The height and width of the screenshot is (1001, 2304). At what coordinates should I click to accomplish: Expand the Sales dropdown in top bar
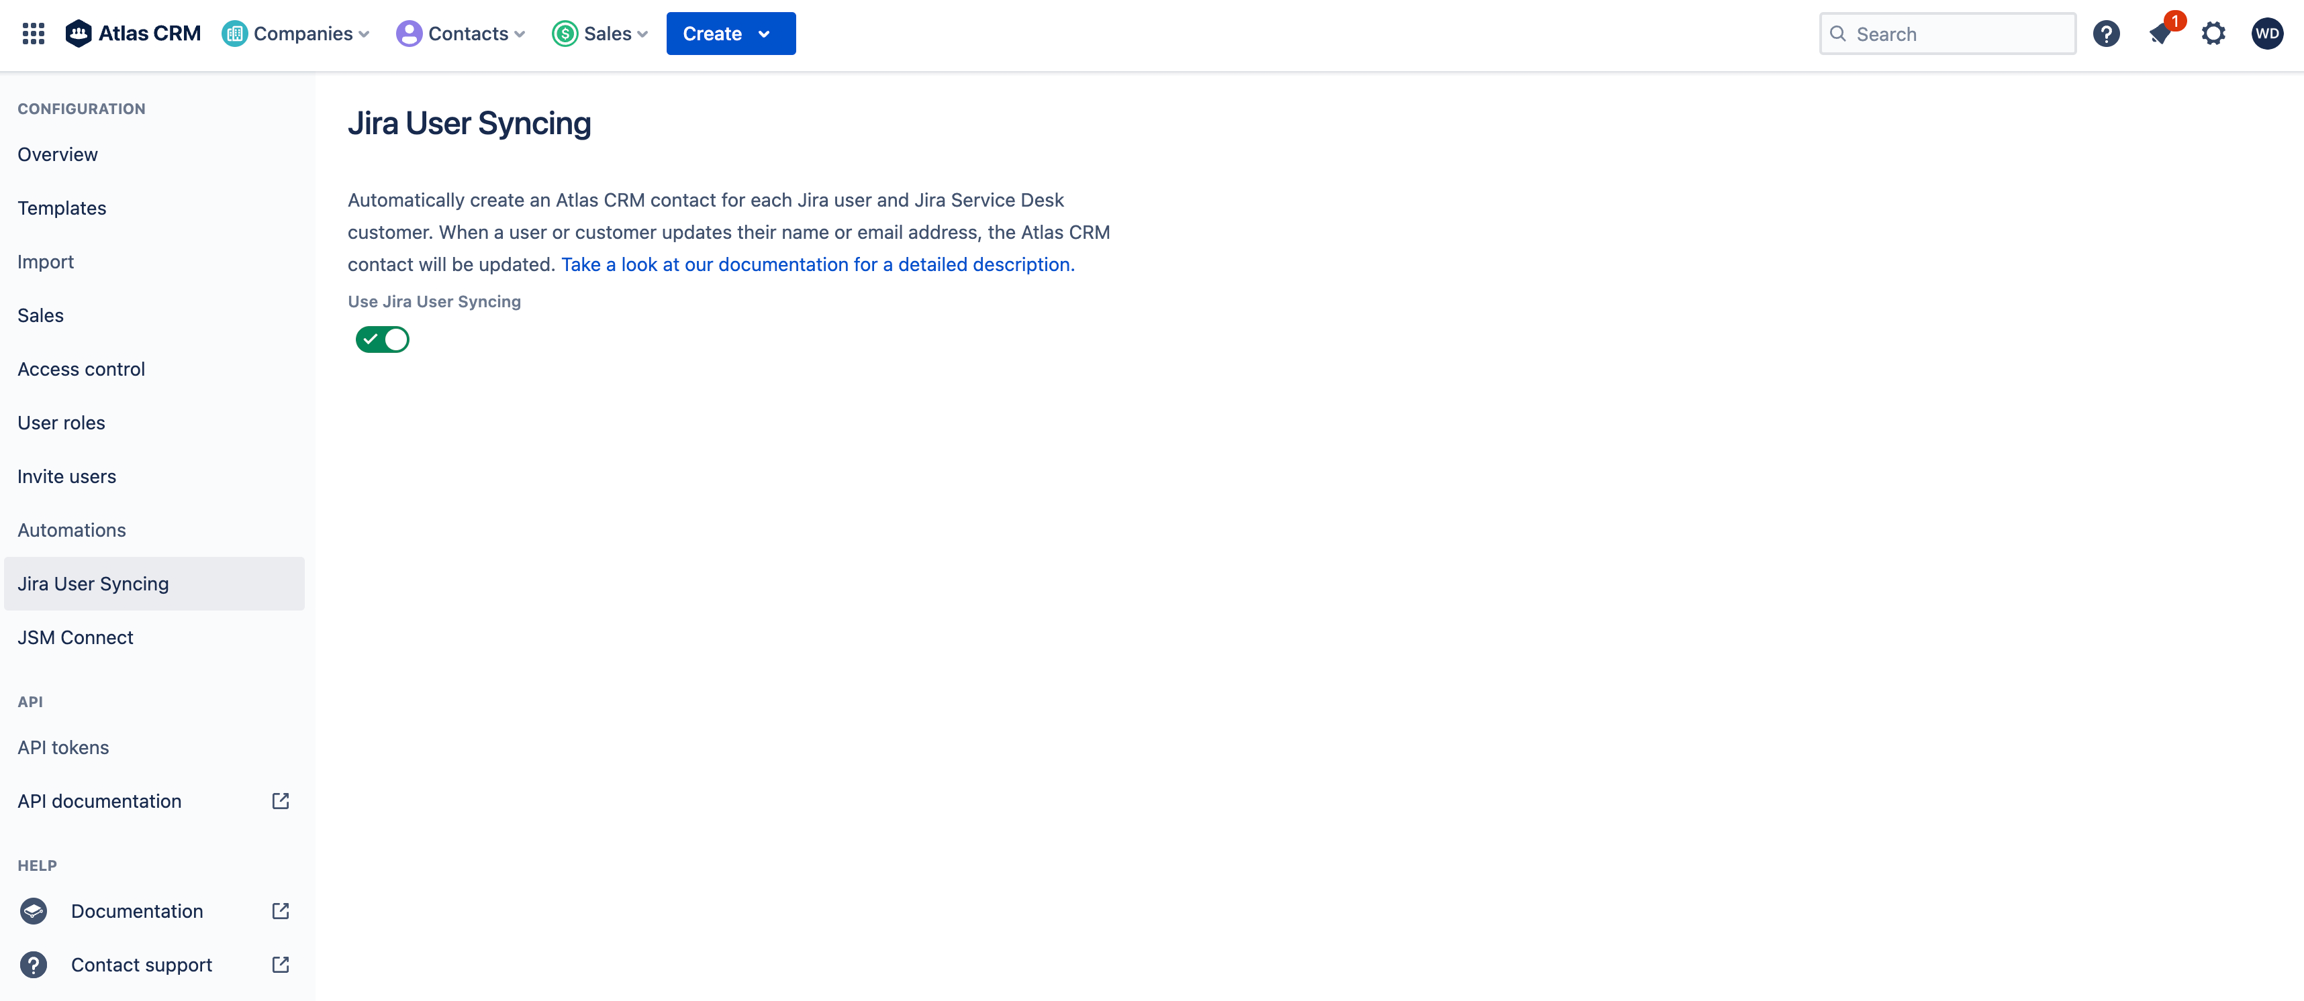tap(601, 34)
